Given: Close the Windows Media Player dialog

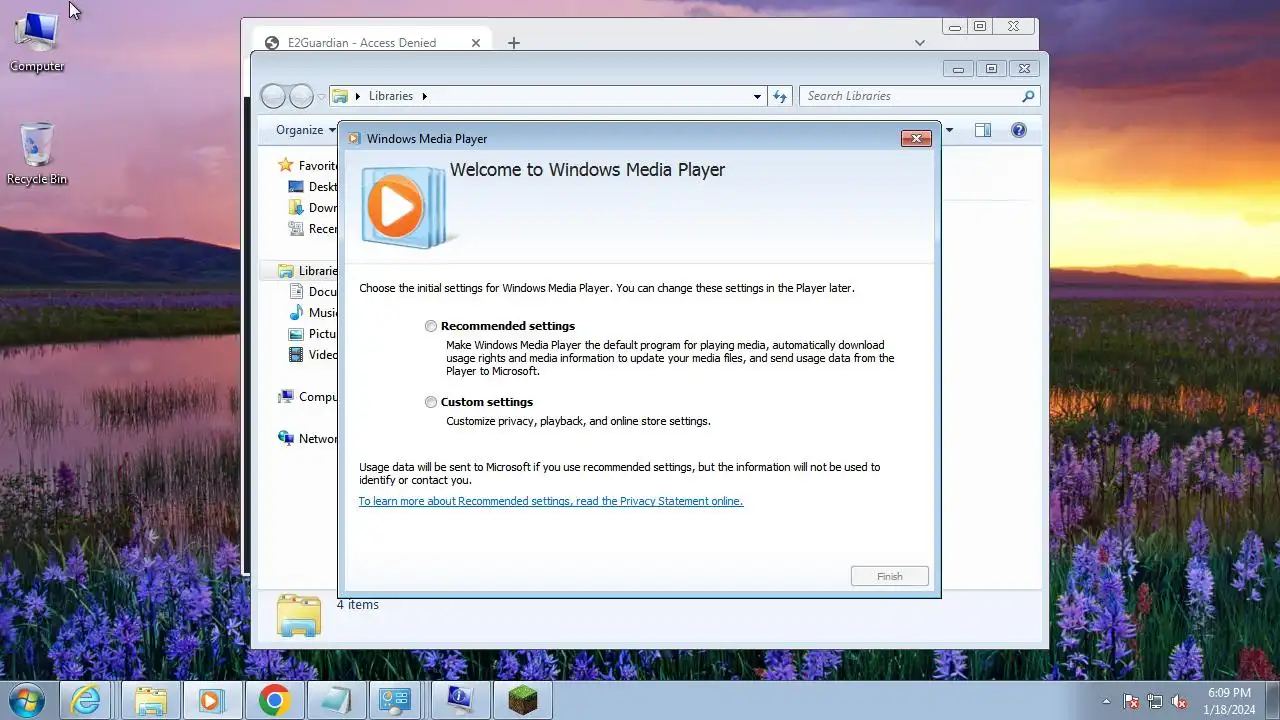Looking at the screenshot, I should click(916, 138).
